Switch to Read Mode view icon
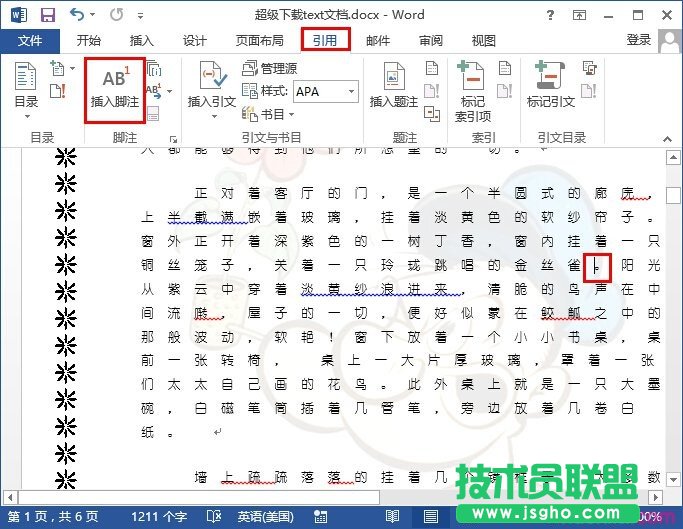683x529 pixels. coord(392,517)
